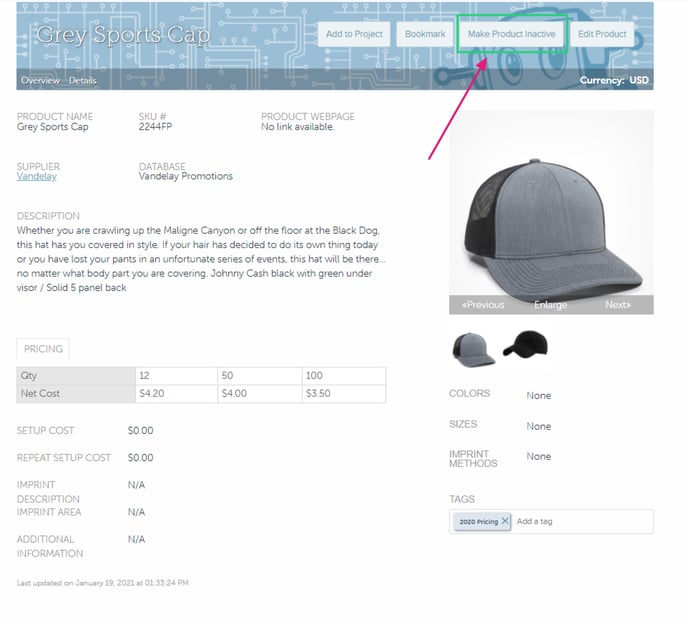Enlarge the product image
The height and width of the screenshot is (625, 688).
pyautogui.click(x=550, y=305)
